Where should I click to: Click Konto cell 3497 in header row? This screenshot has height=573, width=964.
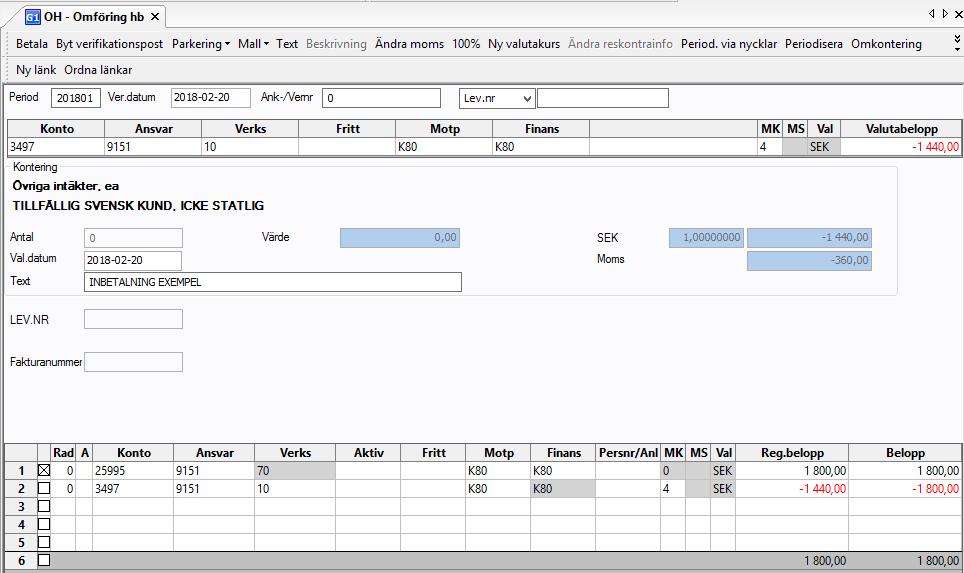tap(56, 147)
